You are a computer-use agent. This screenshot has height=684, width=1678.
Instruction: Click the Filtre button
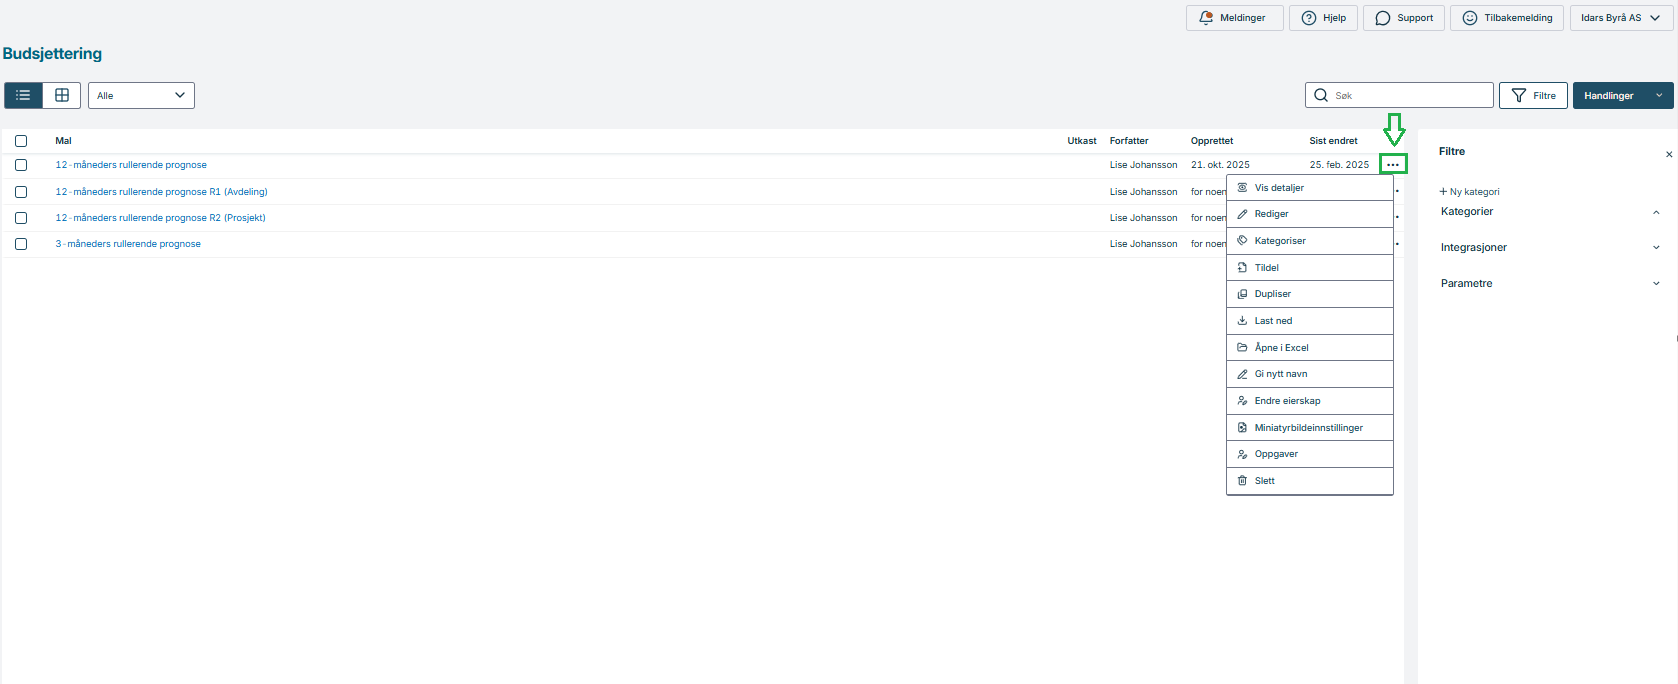1533,95
